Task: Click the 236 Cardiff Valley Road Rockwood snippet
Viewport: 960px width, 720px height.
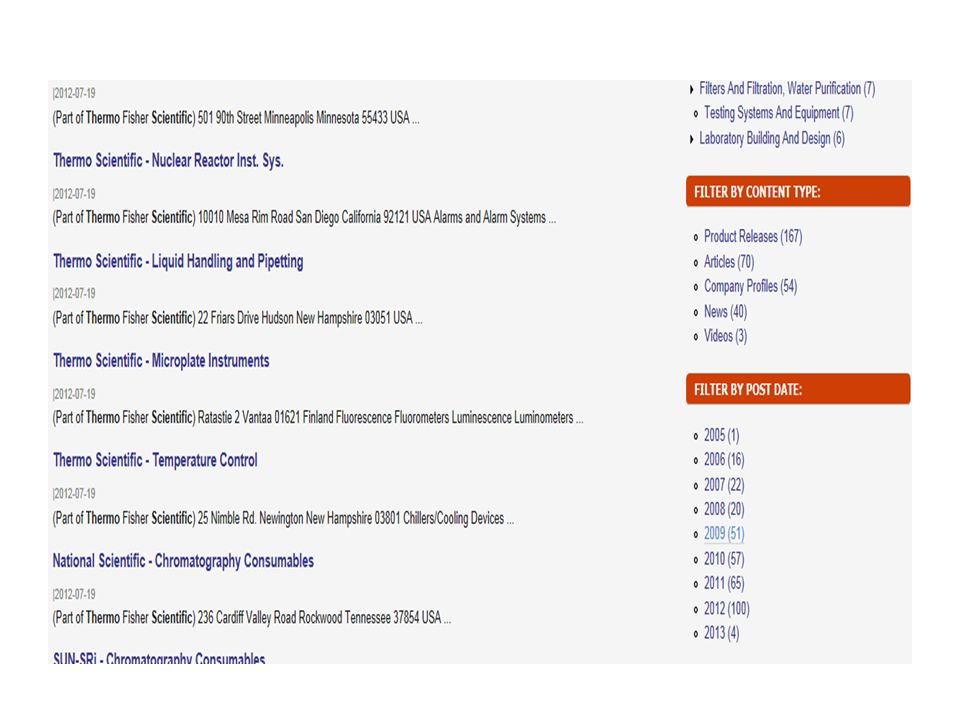Action: 252,618
